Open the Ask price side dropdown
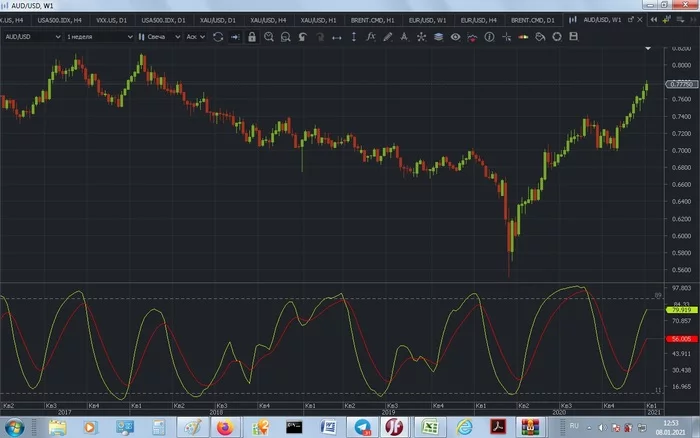This screenshot has width=700, height=438. click(195, 37)
